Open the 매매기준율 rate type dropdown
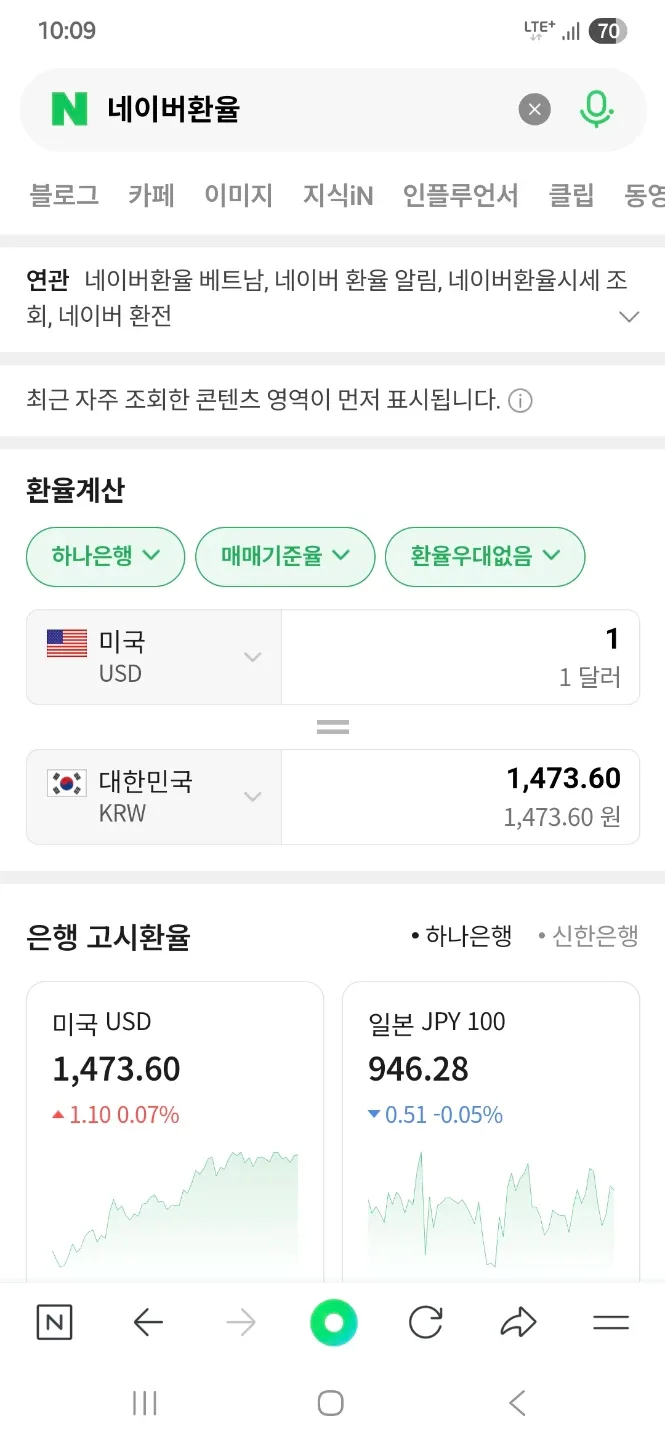The image size is (665, 1440). coord(285,556)
